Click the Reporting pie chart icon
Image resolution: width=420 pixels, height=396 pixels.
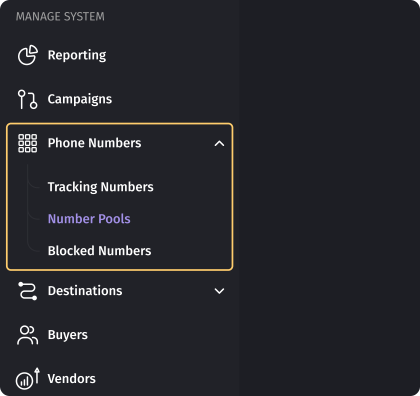[28, 55]
